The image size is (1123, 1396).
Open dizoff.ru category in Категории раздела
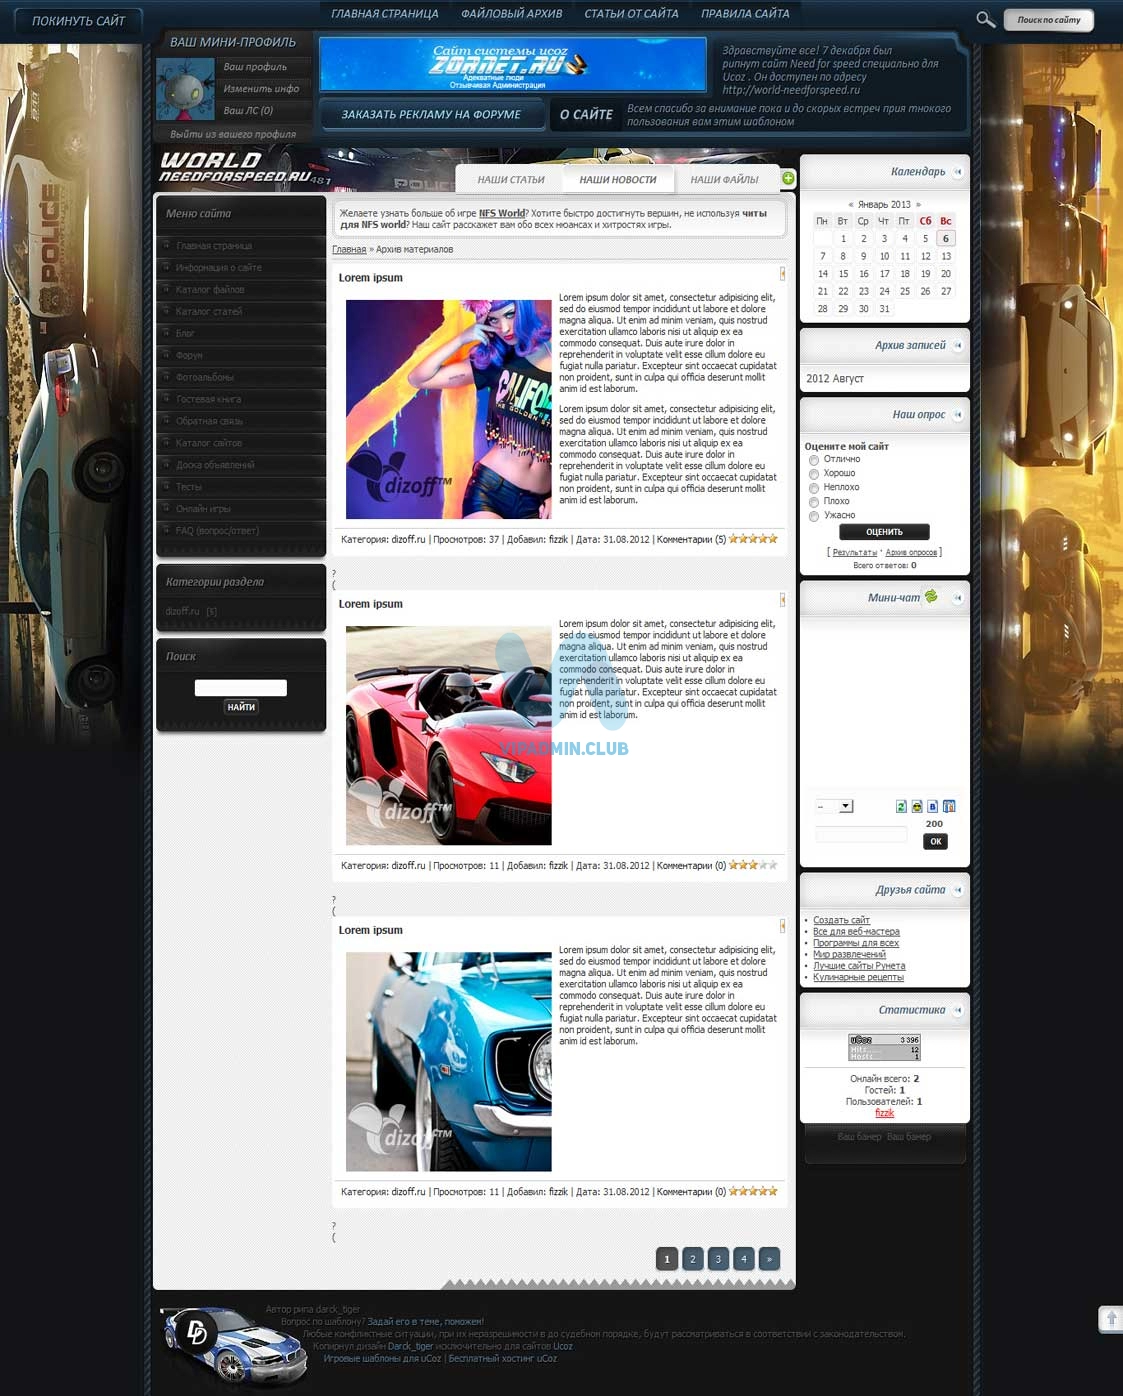coord(182,611)
